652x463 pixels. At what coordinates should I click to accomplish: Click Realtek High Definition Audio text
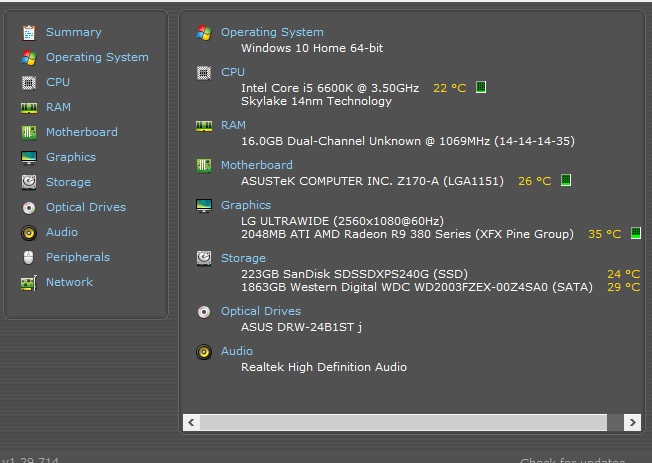[324, 367]
